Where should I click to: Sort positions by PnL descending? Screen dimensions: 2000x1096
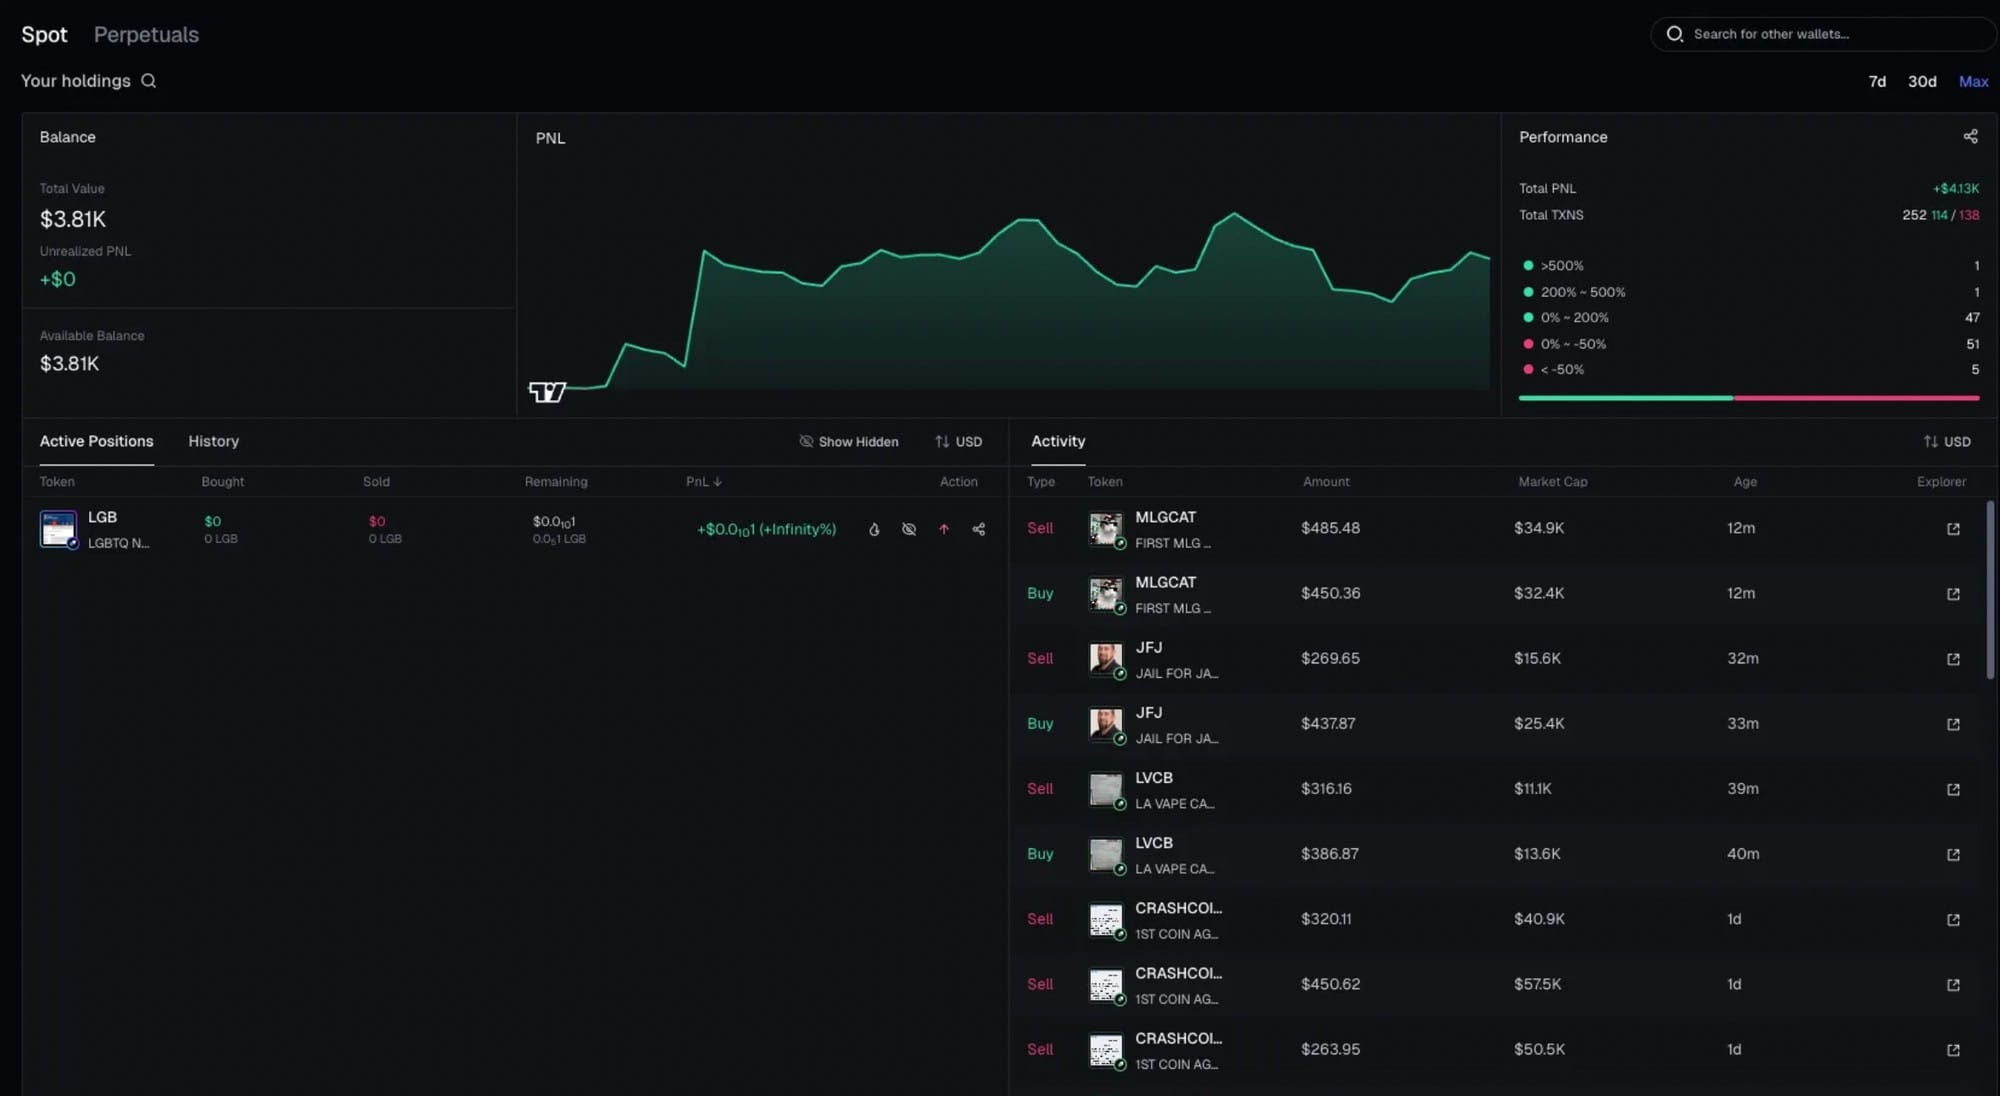point(704,481)
